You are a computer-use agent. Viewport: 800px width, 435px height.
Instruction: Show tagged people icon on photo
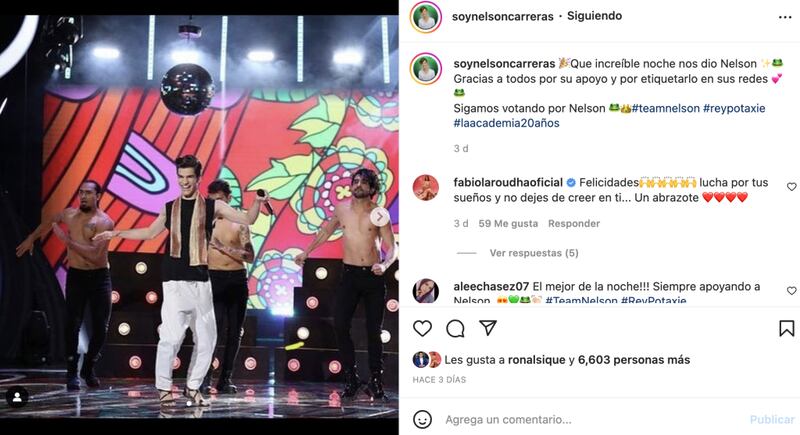point(17,397)
